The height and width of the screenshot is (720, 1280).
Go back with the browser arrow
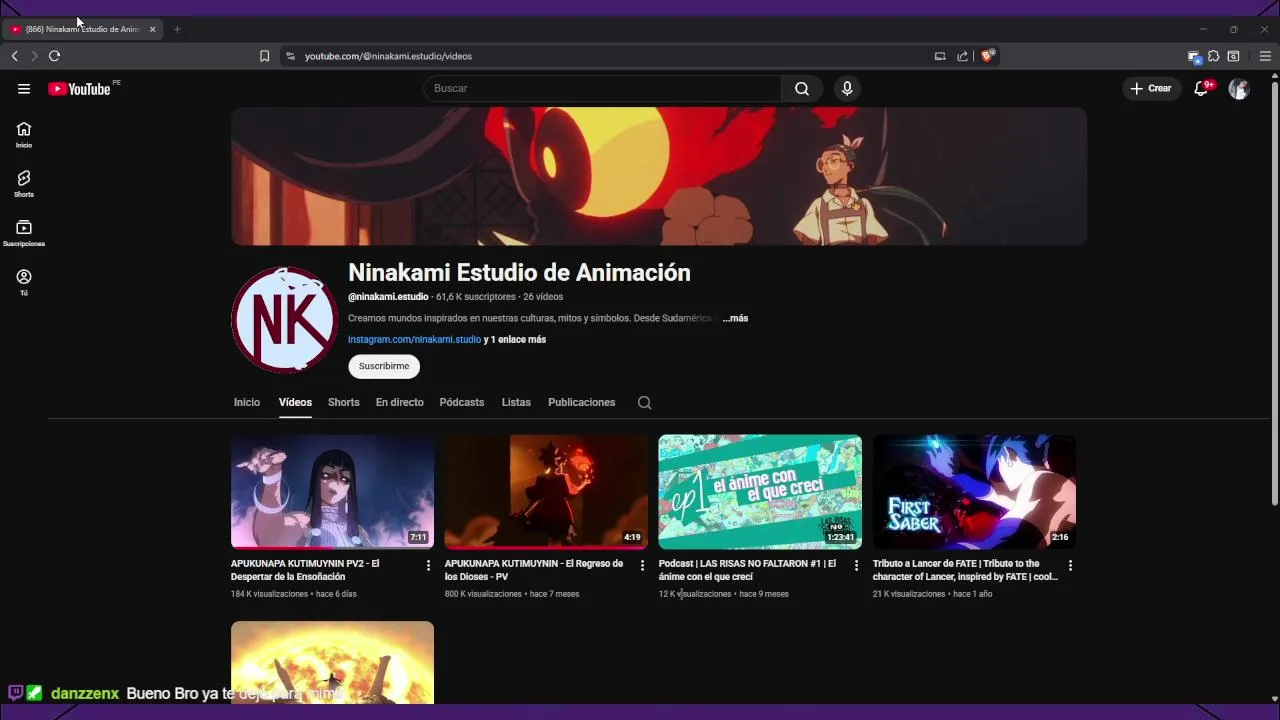15,56
